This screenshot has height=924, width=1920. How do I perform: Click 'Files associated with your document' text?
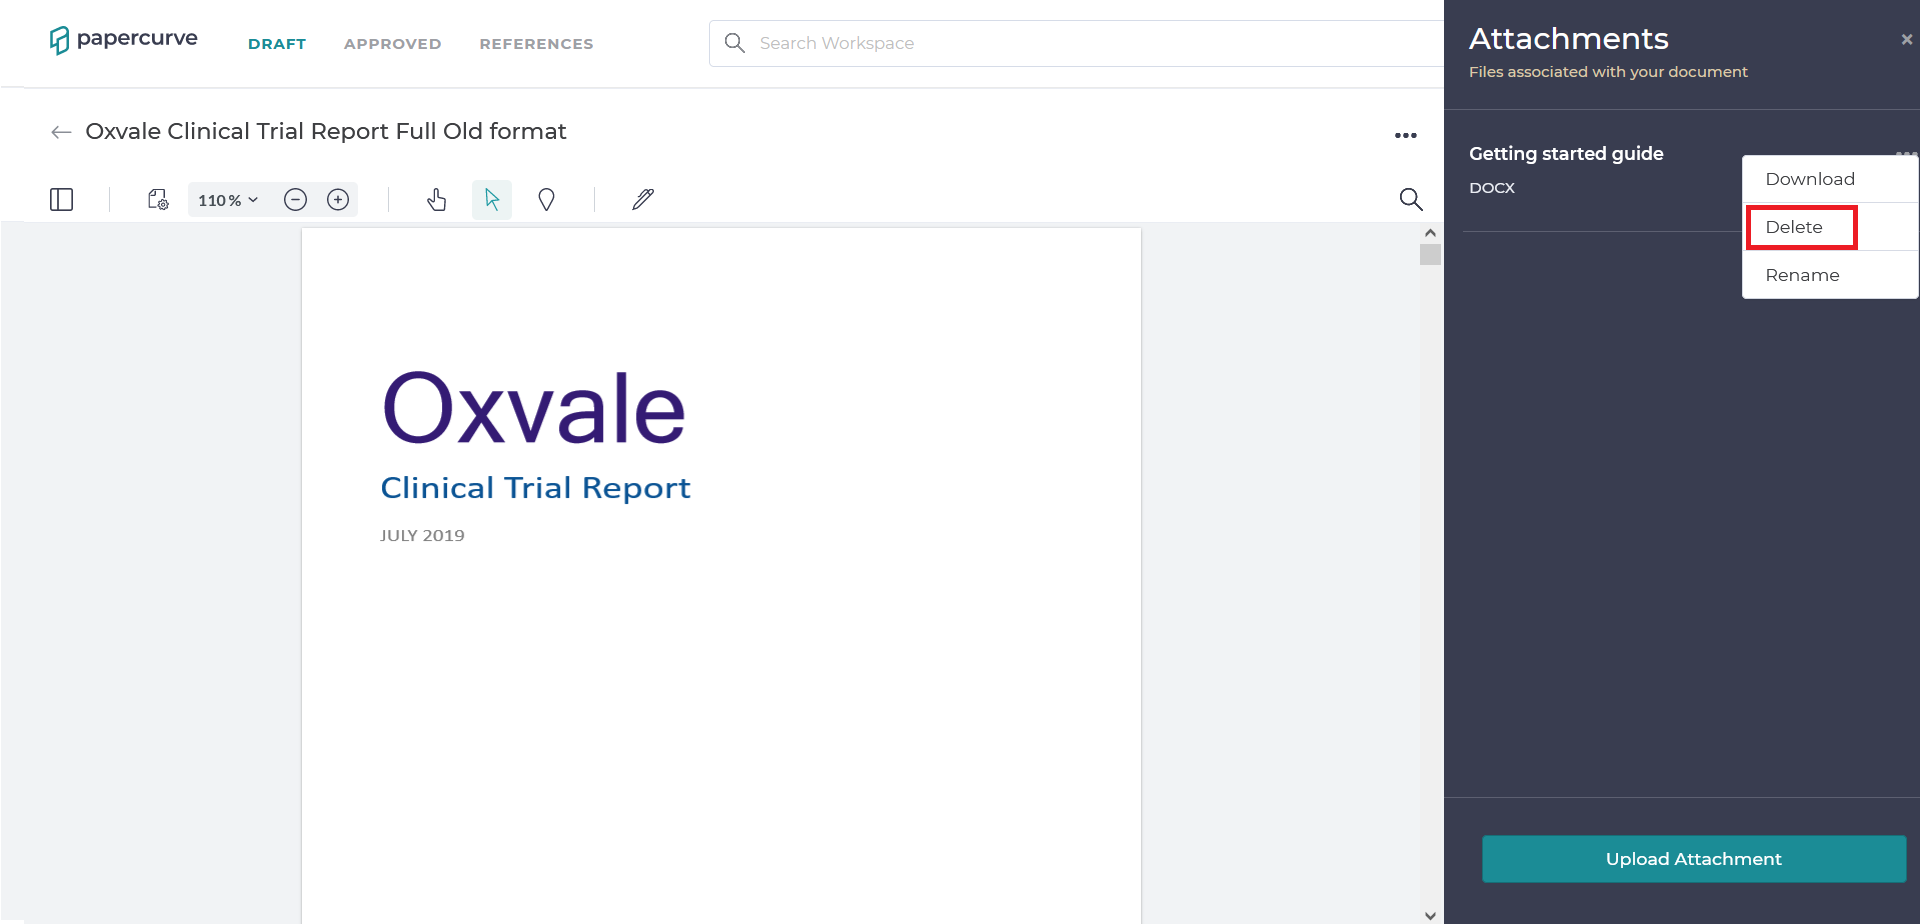click(1608, 72)
